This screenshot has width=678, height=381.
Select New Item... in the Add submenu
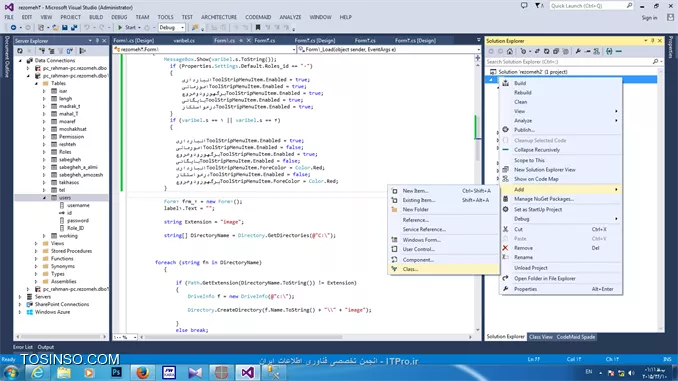click(443, 191)
